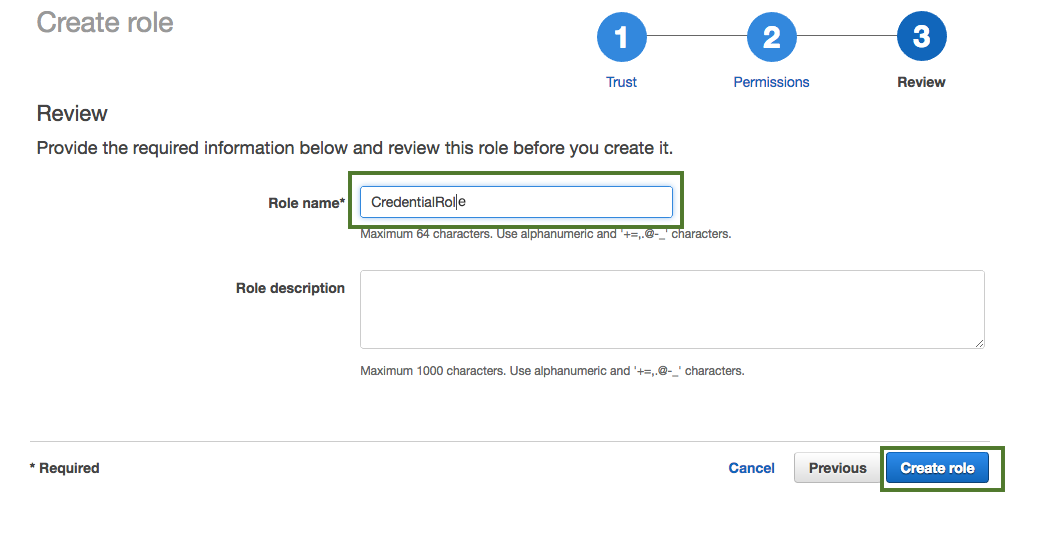The height and width of the screenshot is (541, 1040).
Task: Click the asterisk Required note
Action: (x=65, y=468)
